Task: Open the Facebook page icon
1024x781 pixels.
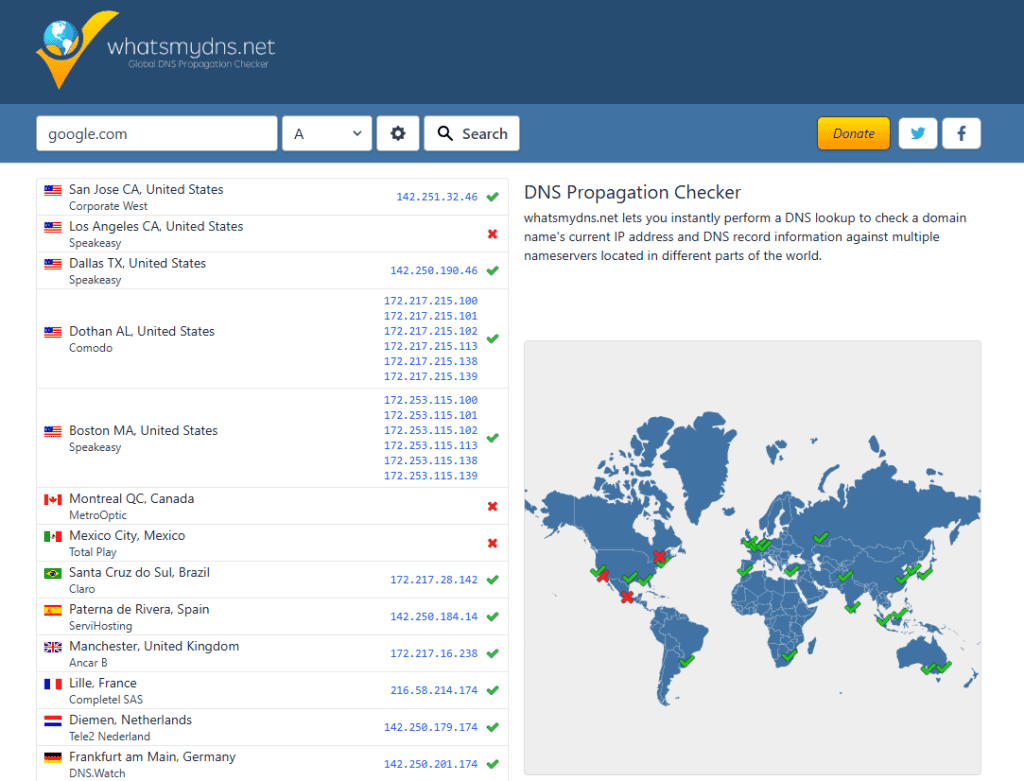Action: coord(961,133)
